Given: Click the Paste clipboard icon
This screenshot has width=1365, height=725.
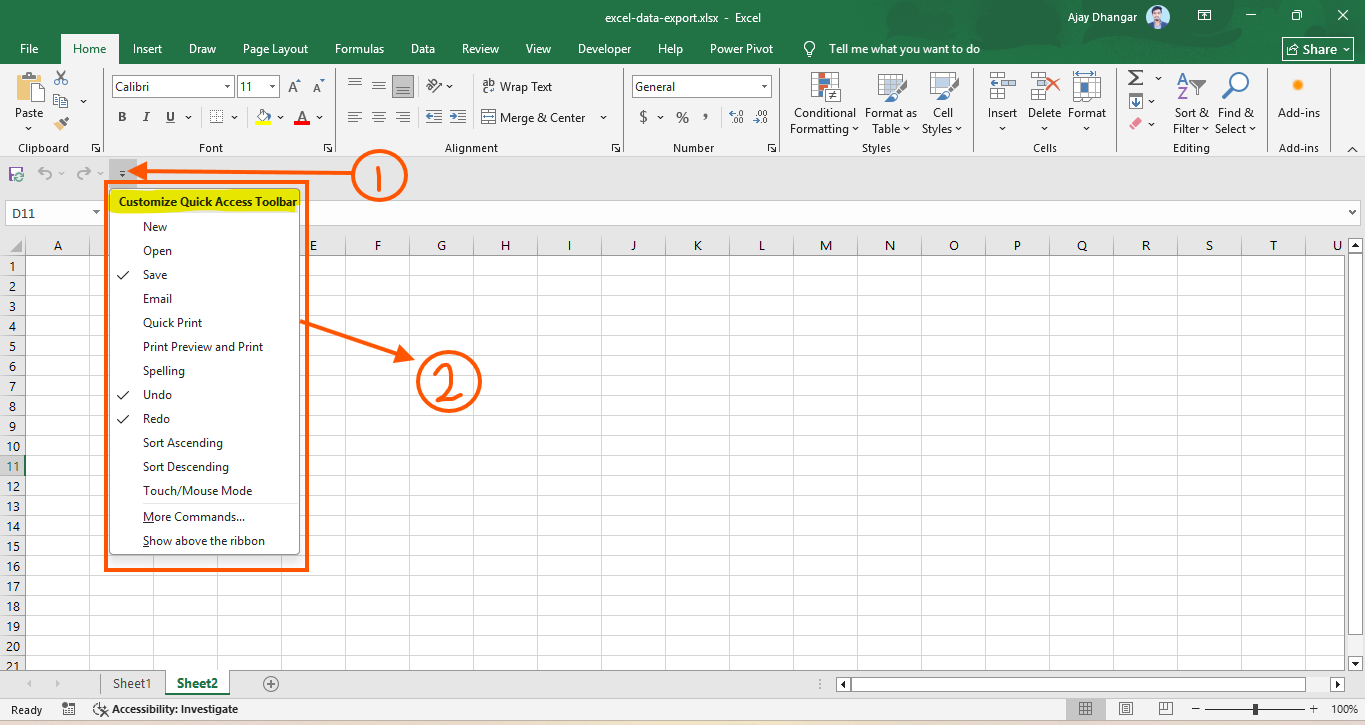Looking at the screenshot, I should [x=29, y=88].
